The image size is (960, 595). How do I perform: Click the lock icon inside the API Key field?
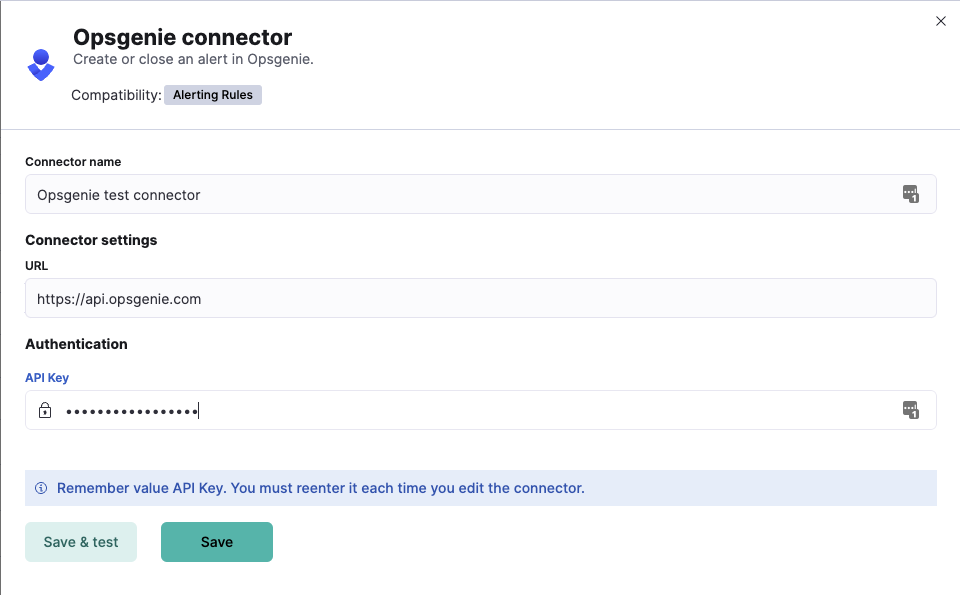click(45, 410)
